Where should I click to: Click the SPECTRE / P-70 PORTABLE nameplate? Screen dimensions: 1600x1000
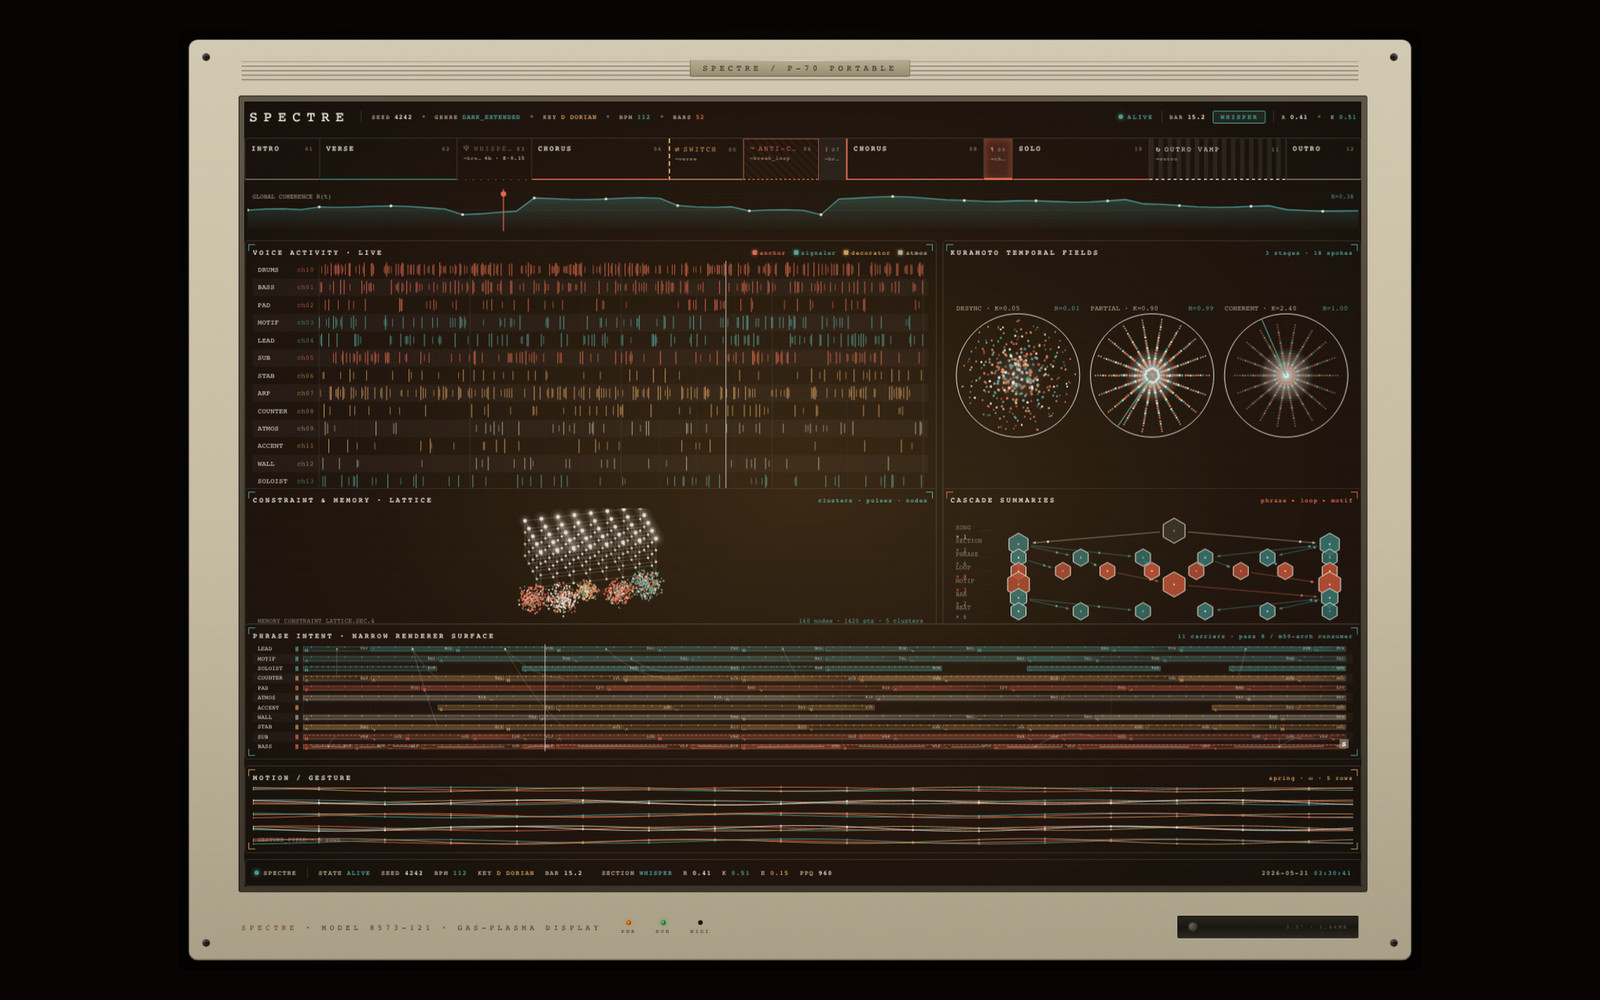pyautogui.click(x=799, y=68)
